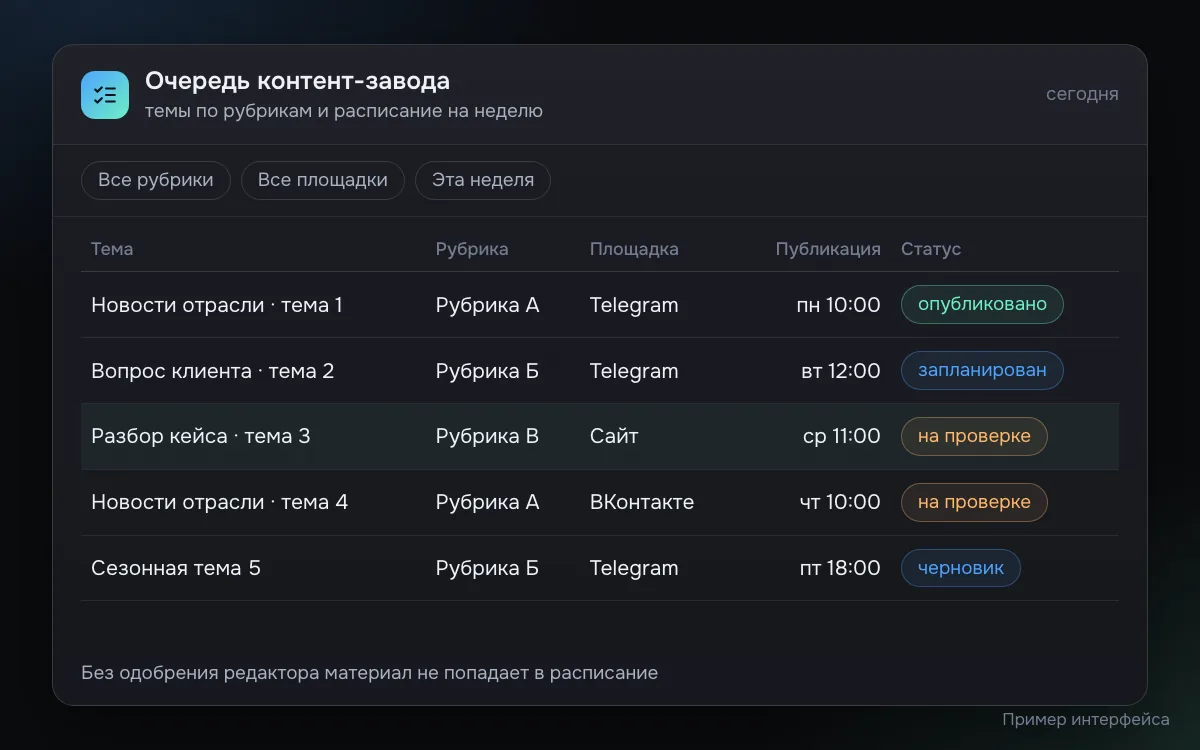Select row "Вопрос клиента · тема 2"
The image size is (1200, 750).
click(x=600, y=371)
